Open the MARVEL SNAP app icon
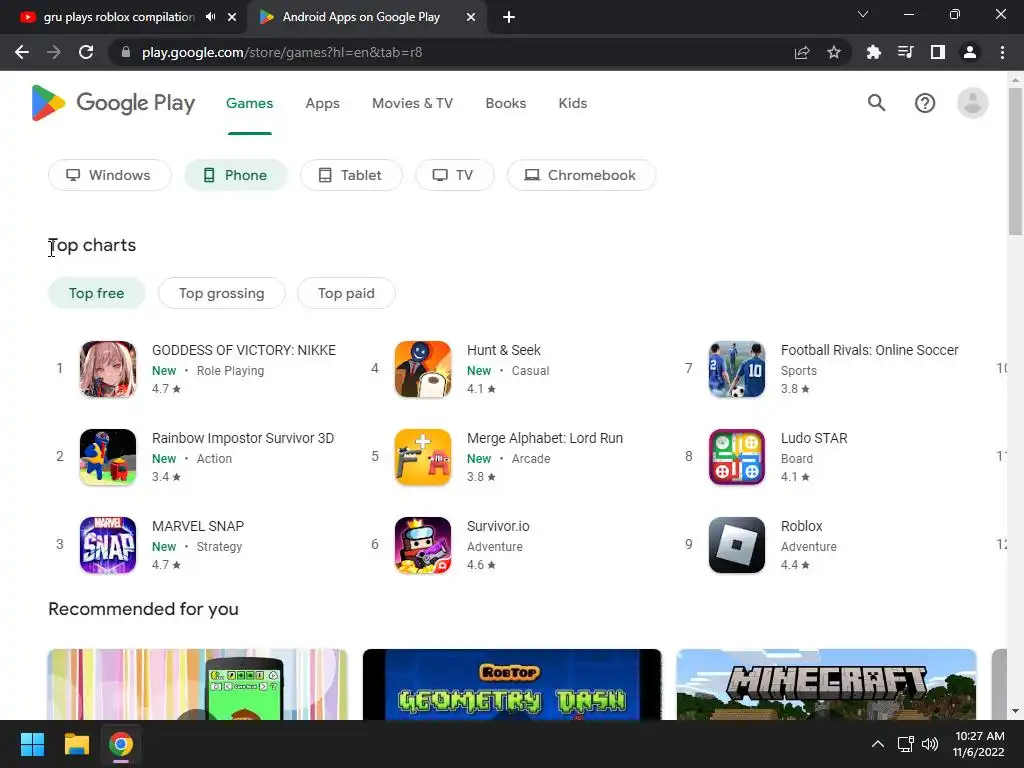Viewport: 1024px width, 768px height. (x=108, y=545)
